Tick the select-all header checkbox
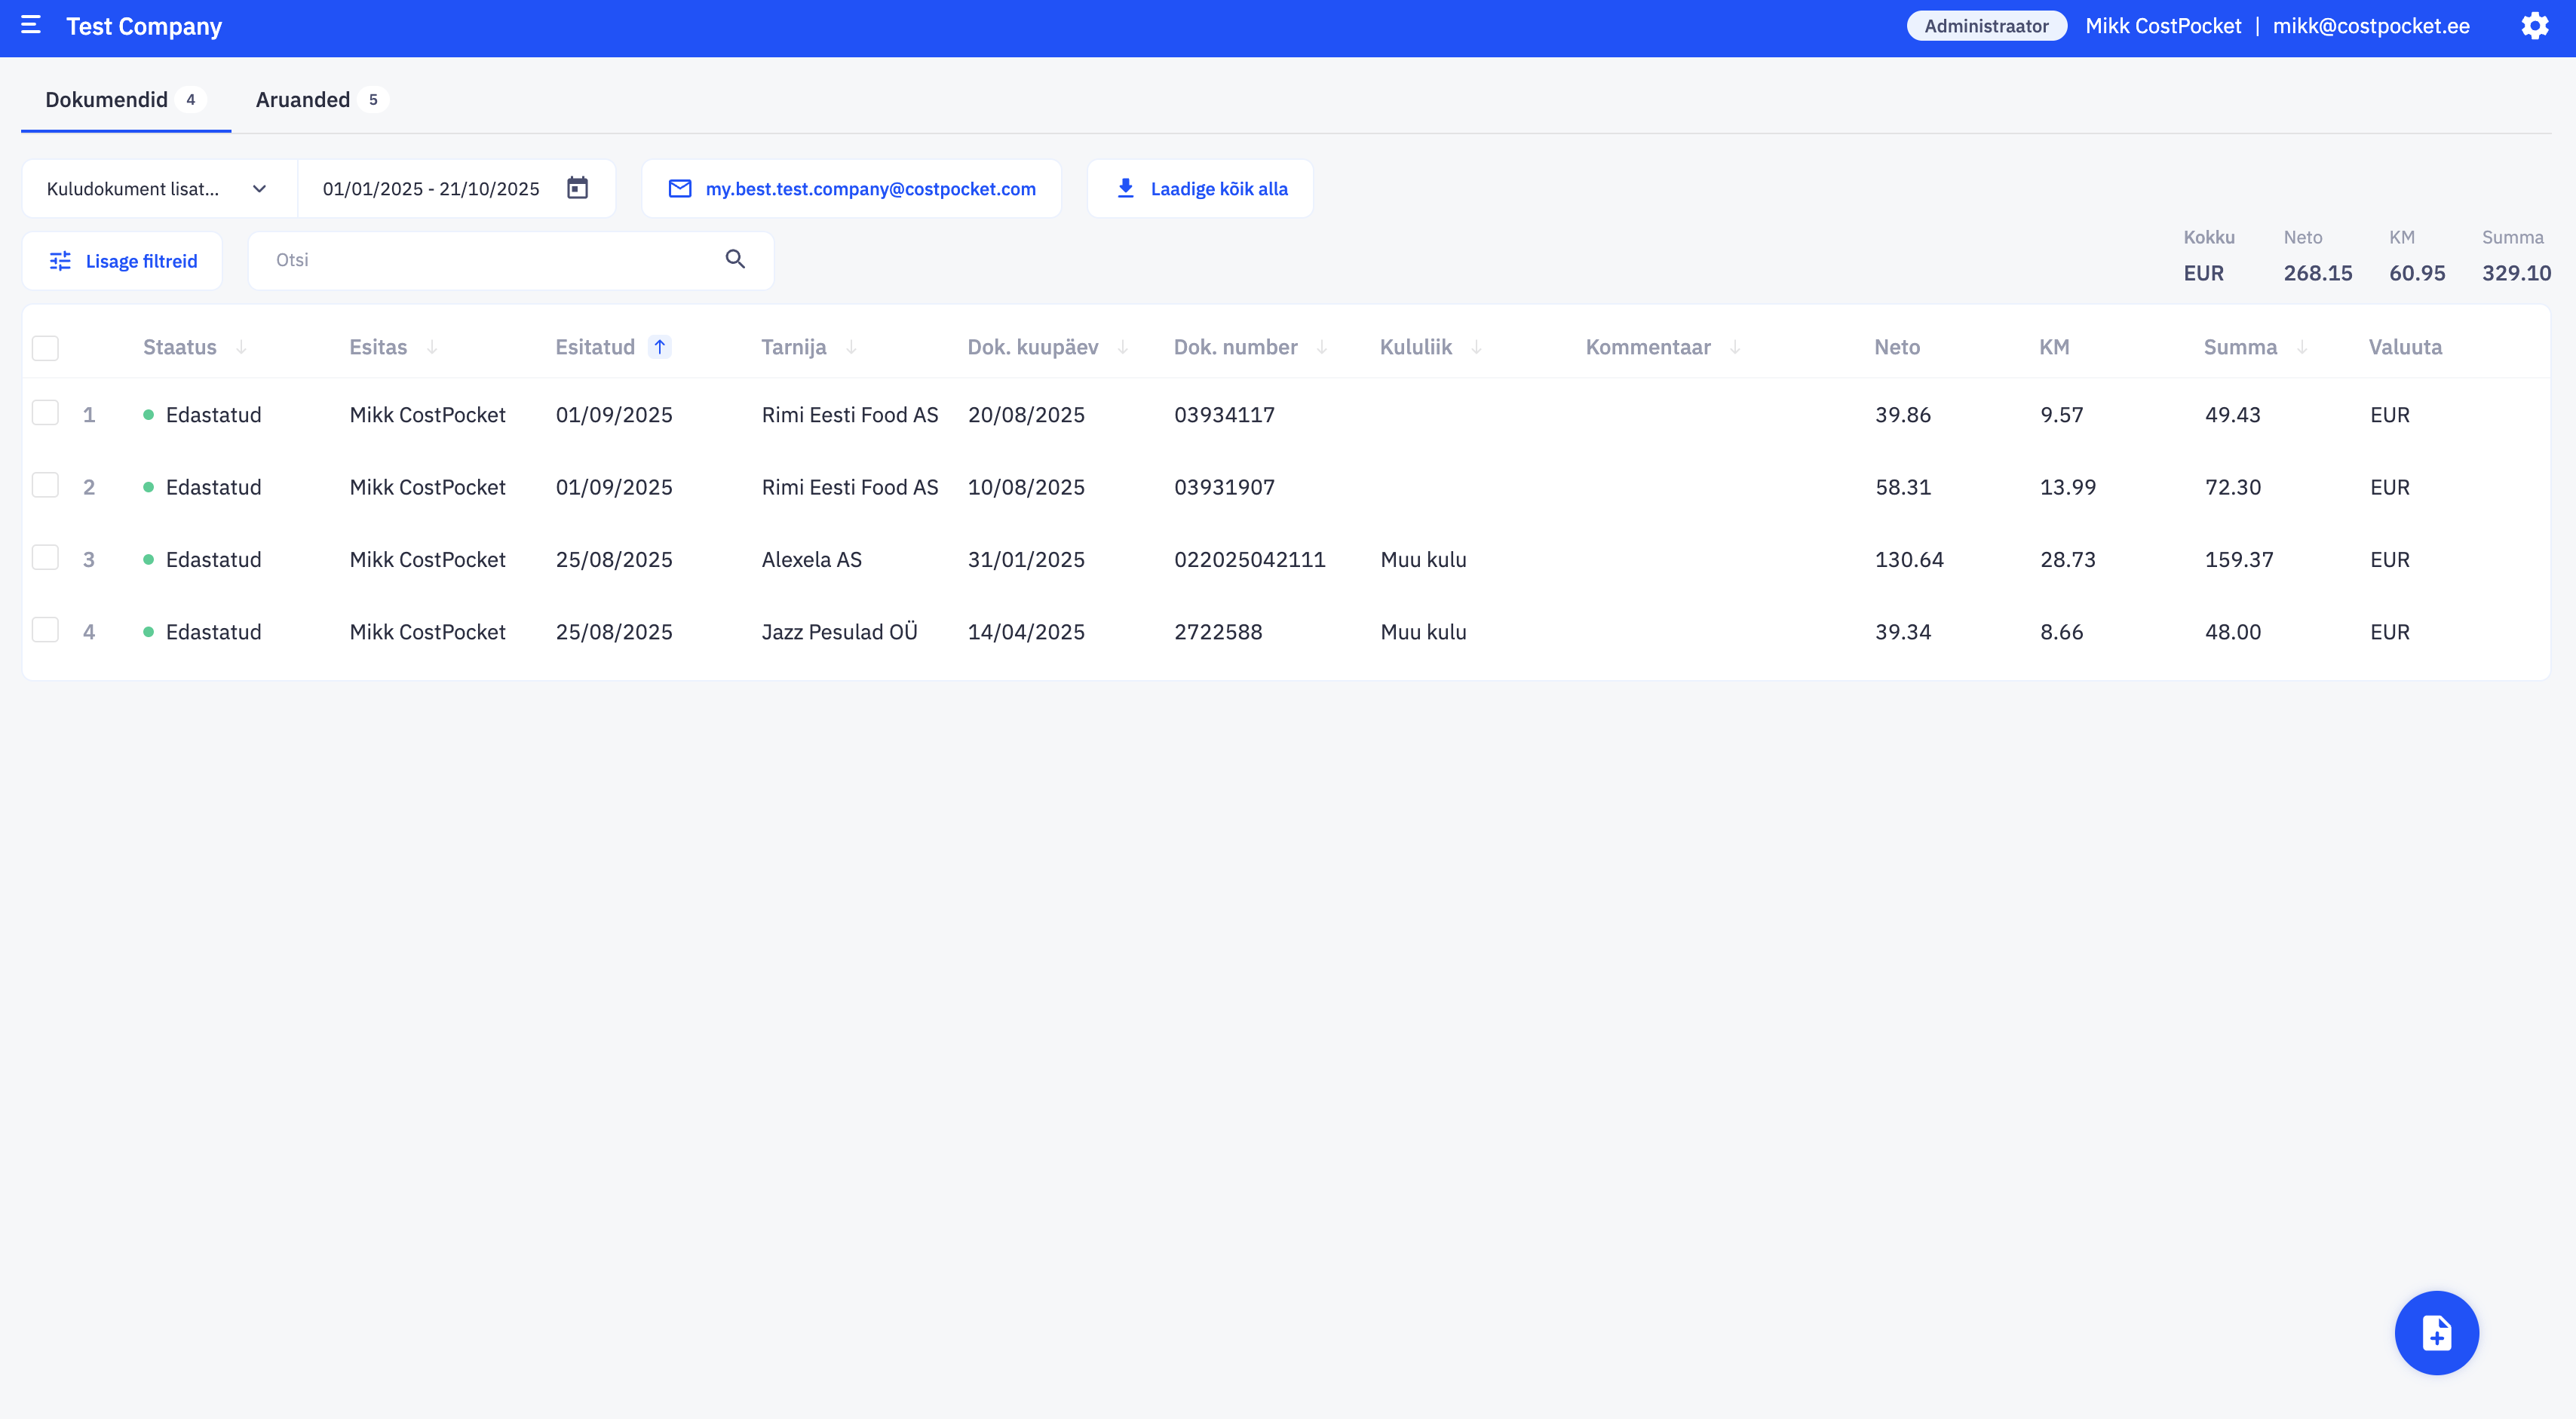The image size is (2576, 1419). tap(45, 348)
